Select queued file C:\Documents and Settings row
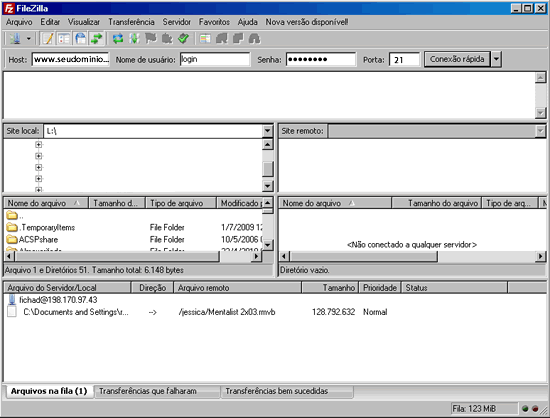 [x=75, y=312]
